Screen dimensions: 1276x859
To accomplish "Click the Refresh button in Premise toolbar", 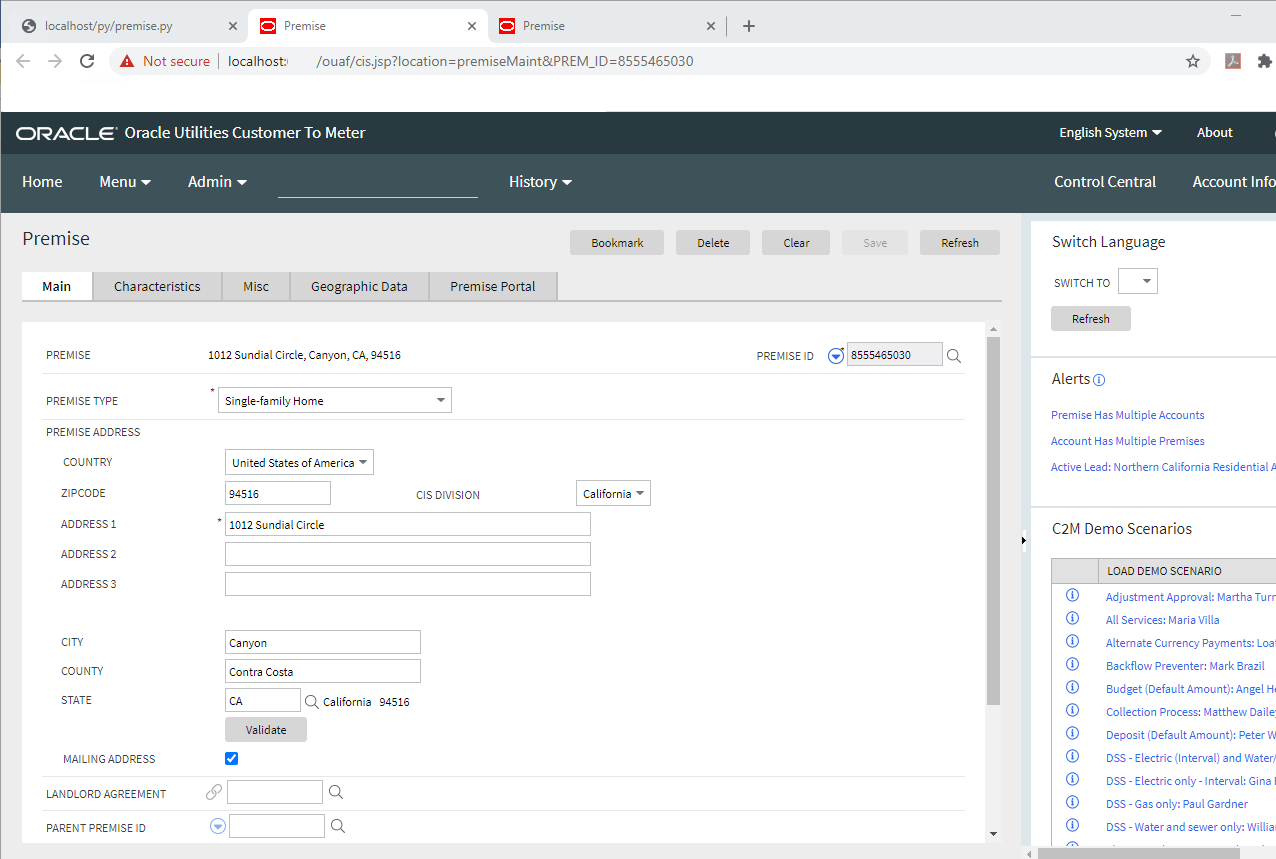I will click(x=960, y=243).
